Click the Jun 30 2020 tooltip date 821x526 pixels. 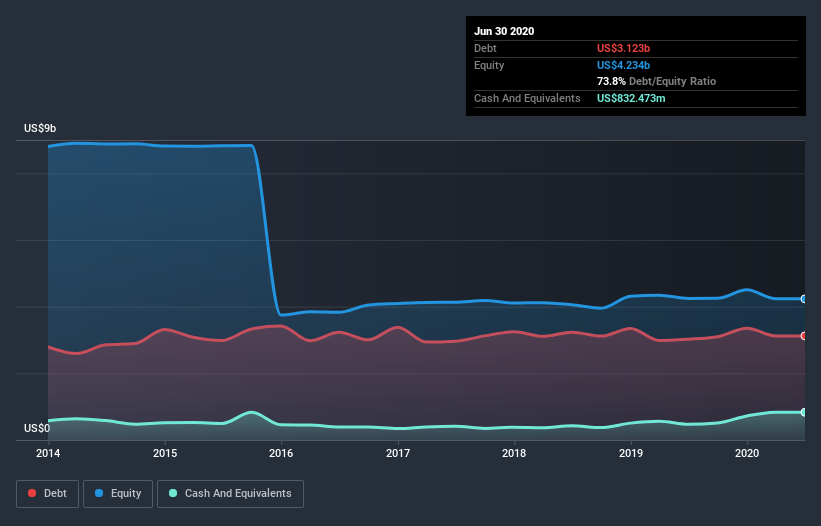504,31
